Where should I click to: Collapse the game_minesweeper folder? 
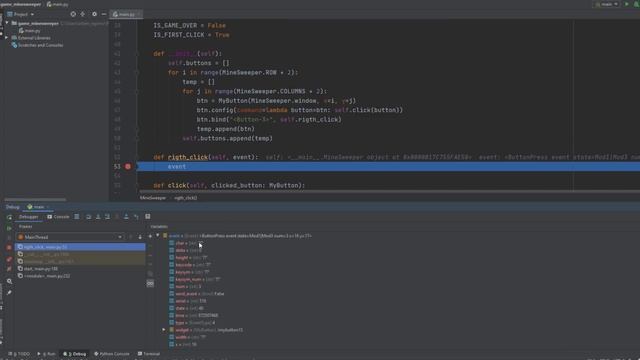[x=7, y=23]
